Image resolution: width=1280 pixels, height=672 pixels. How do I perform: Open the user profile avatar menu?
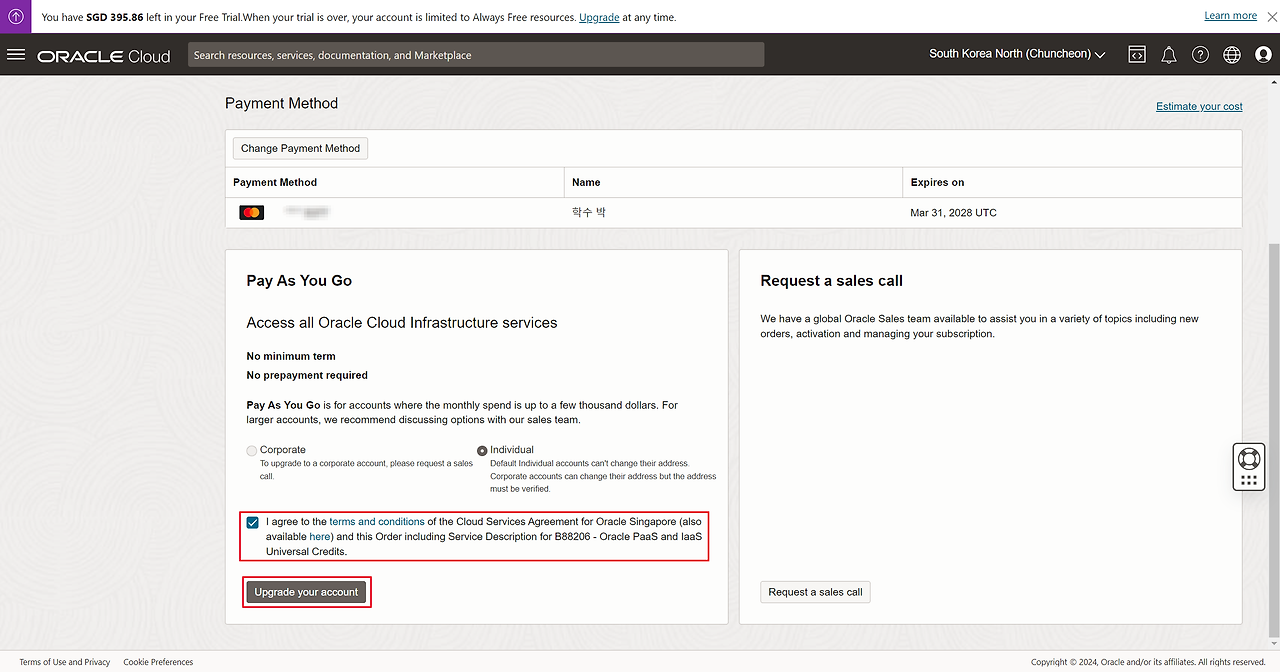point(1263,55)
